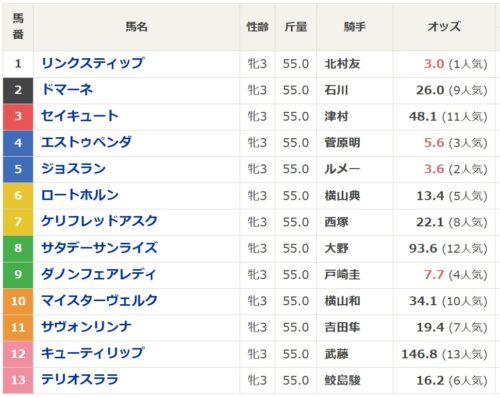
Task: Open horse link リンクスティップ
Action: (x=93, y=63)
